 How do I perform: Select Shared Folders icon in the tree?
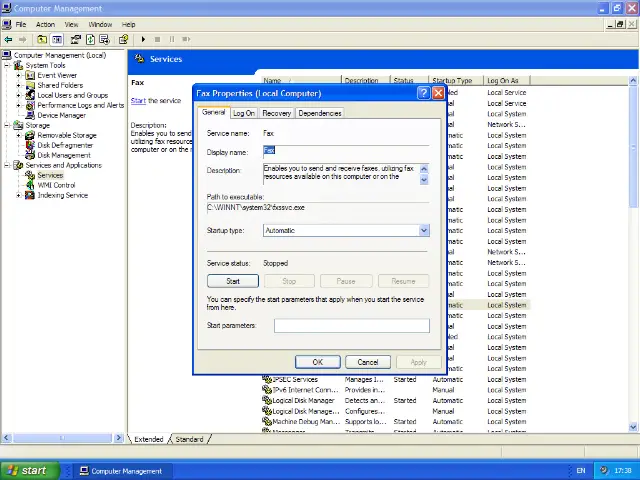(x=30, y=85)
